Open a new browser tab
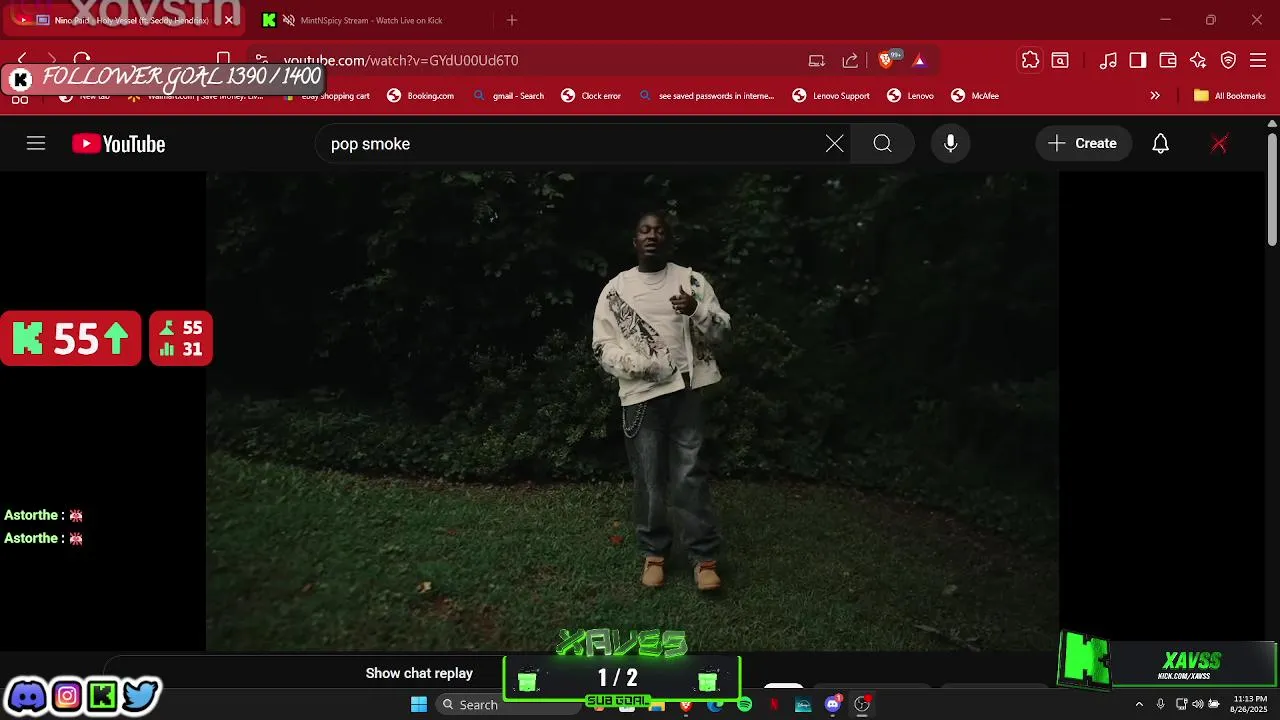The height and width of the screenshot is (720, 1280). [x=512, y=20]
